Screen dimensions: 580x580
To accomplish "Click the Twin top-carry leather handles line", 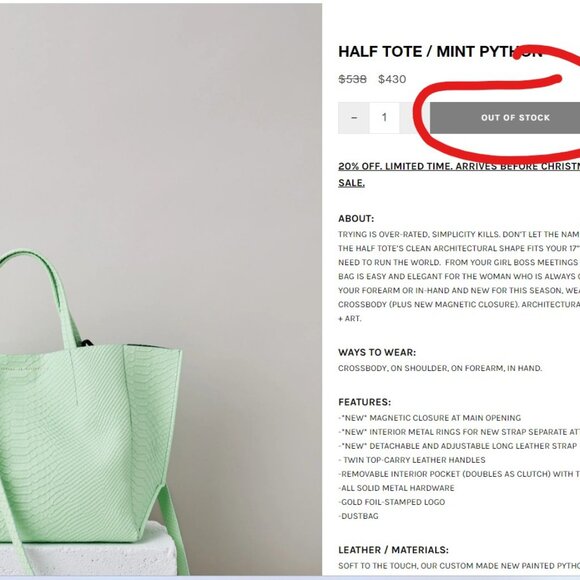I will 412,460.
